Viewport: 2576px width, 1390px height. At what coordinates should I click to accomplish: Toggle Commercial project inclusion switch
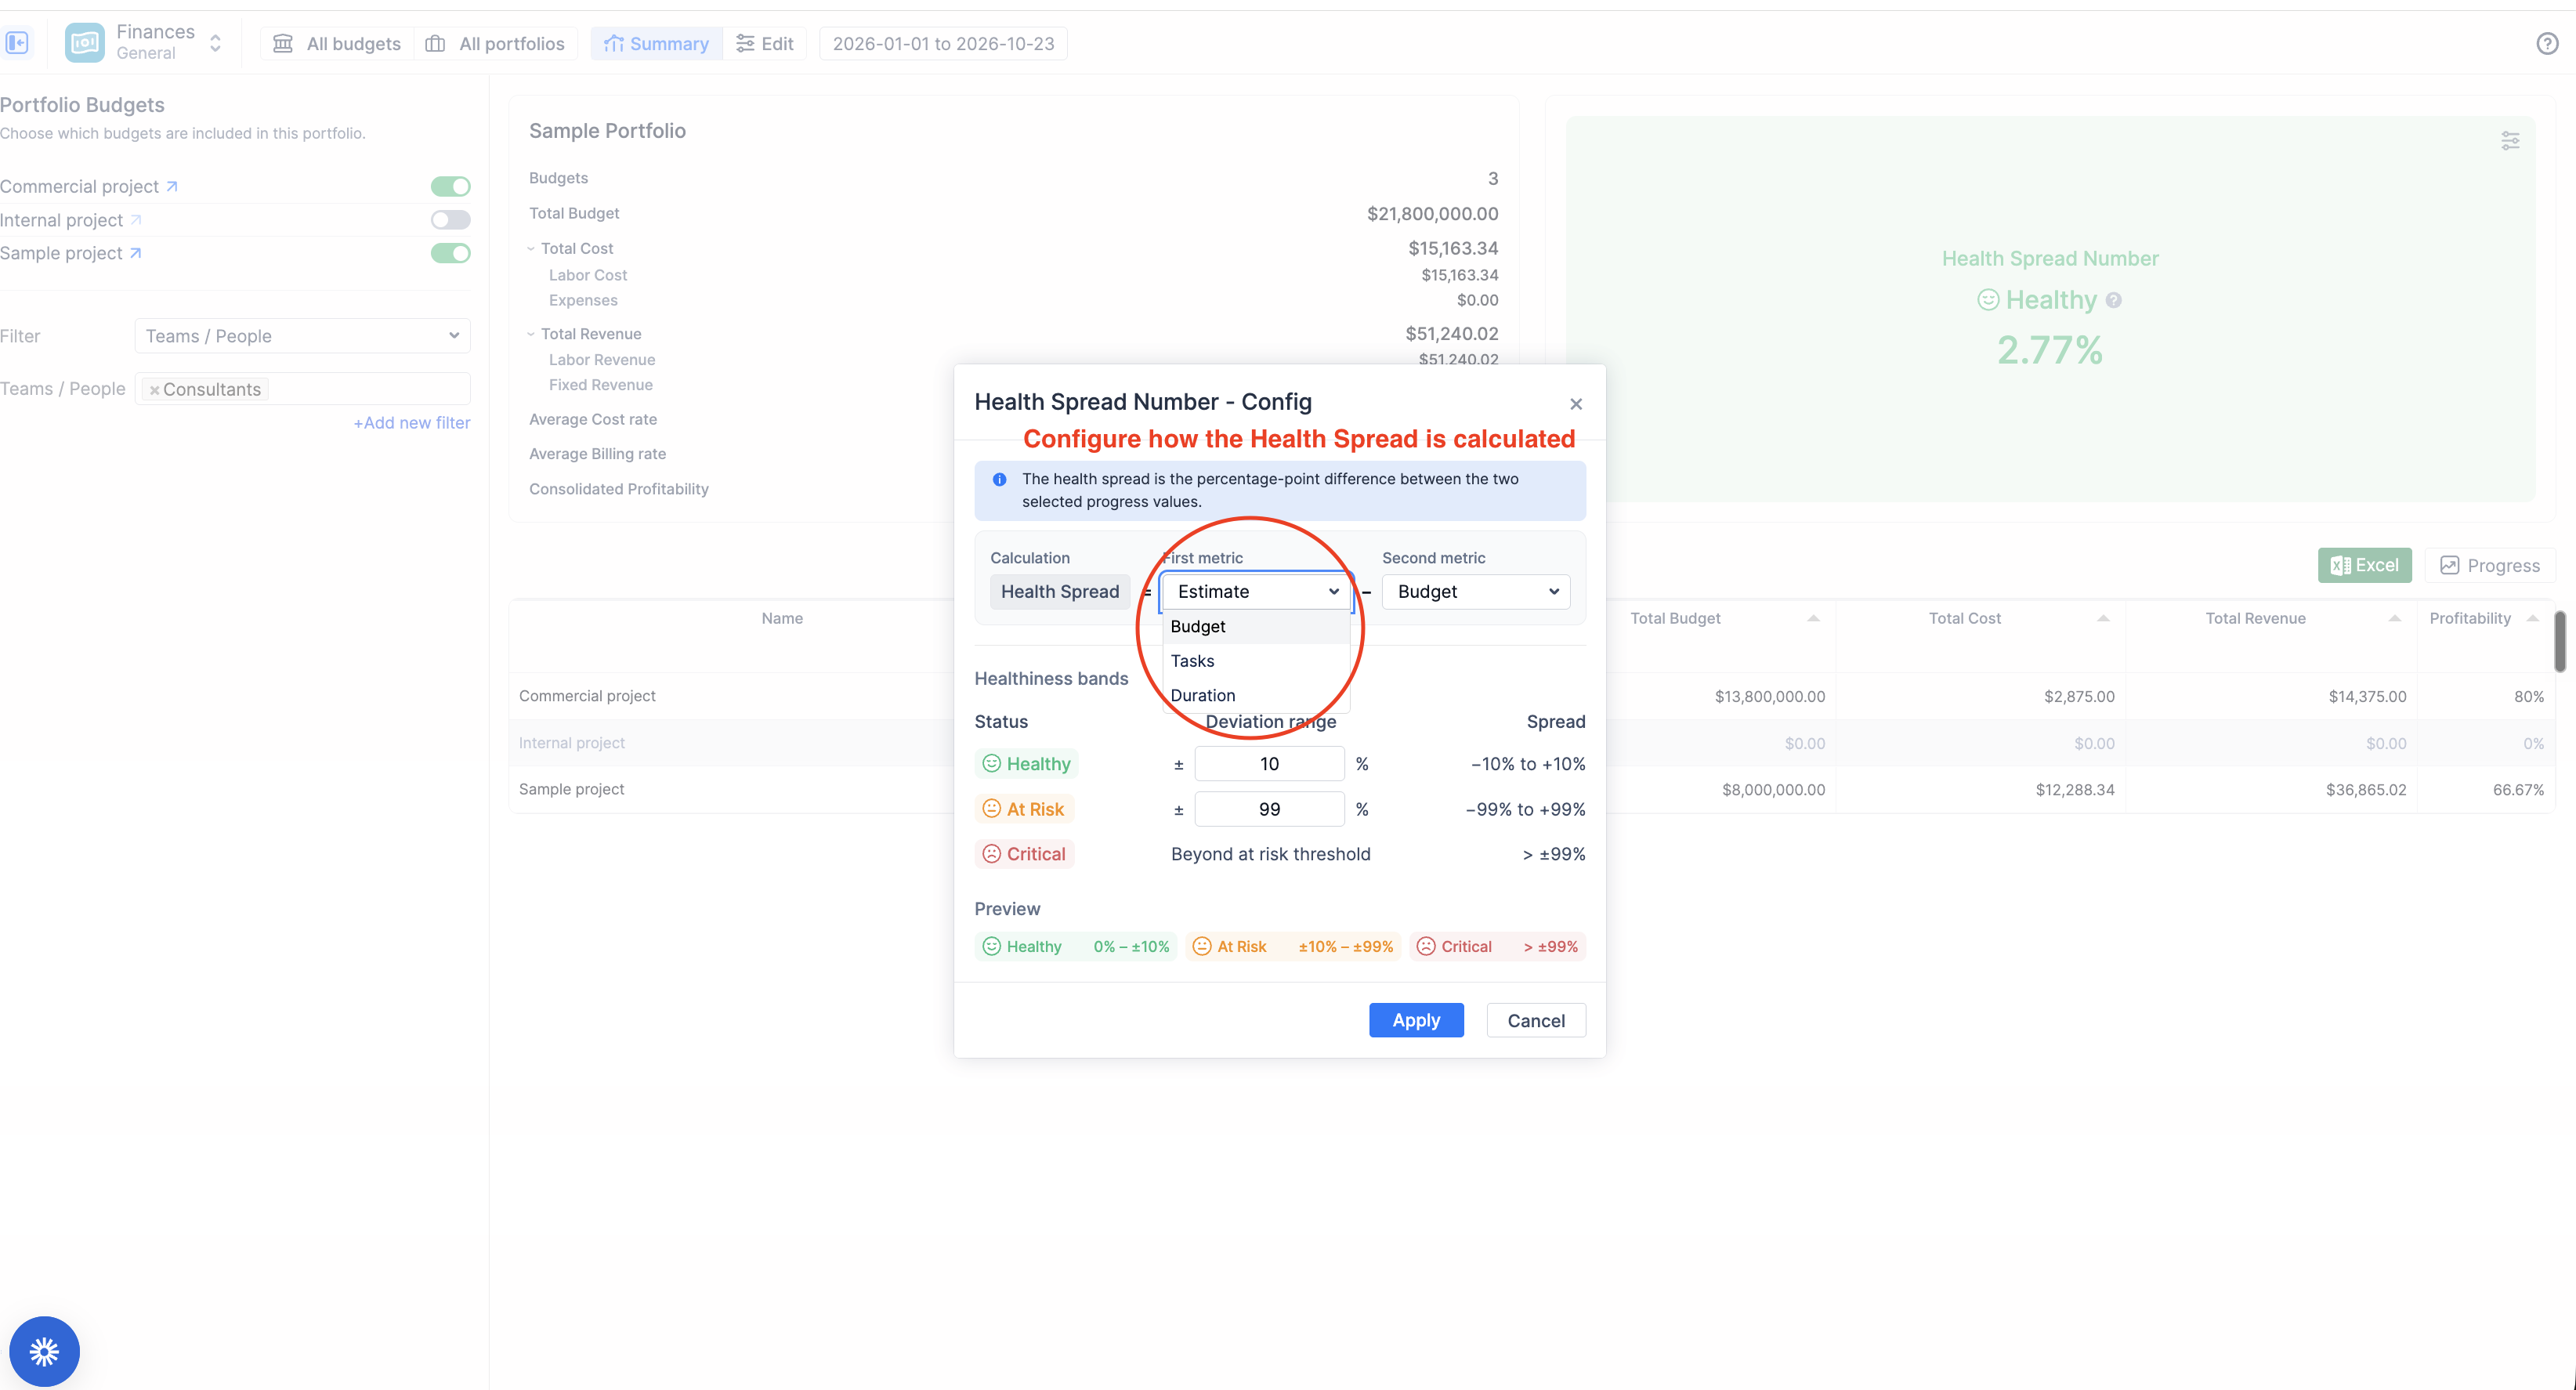(450, 186)
